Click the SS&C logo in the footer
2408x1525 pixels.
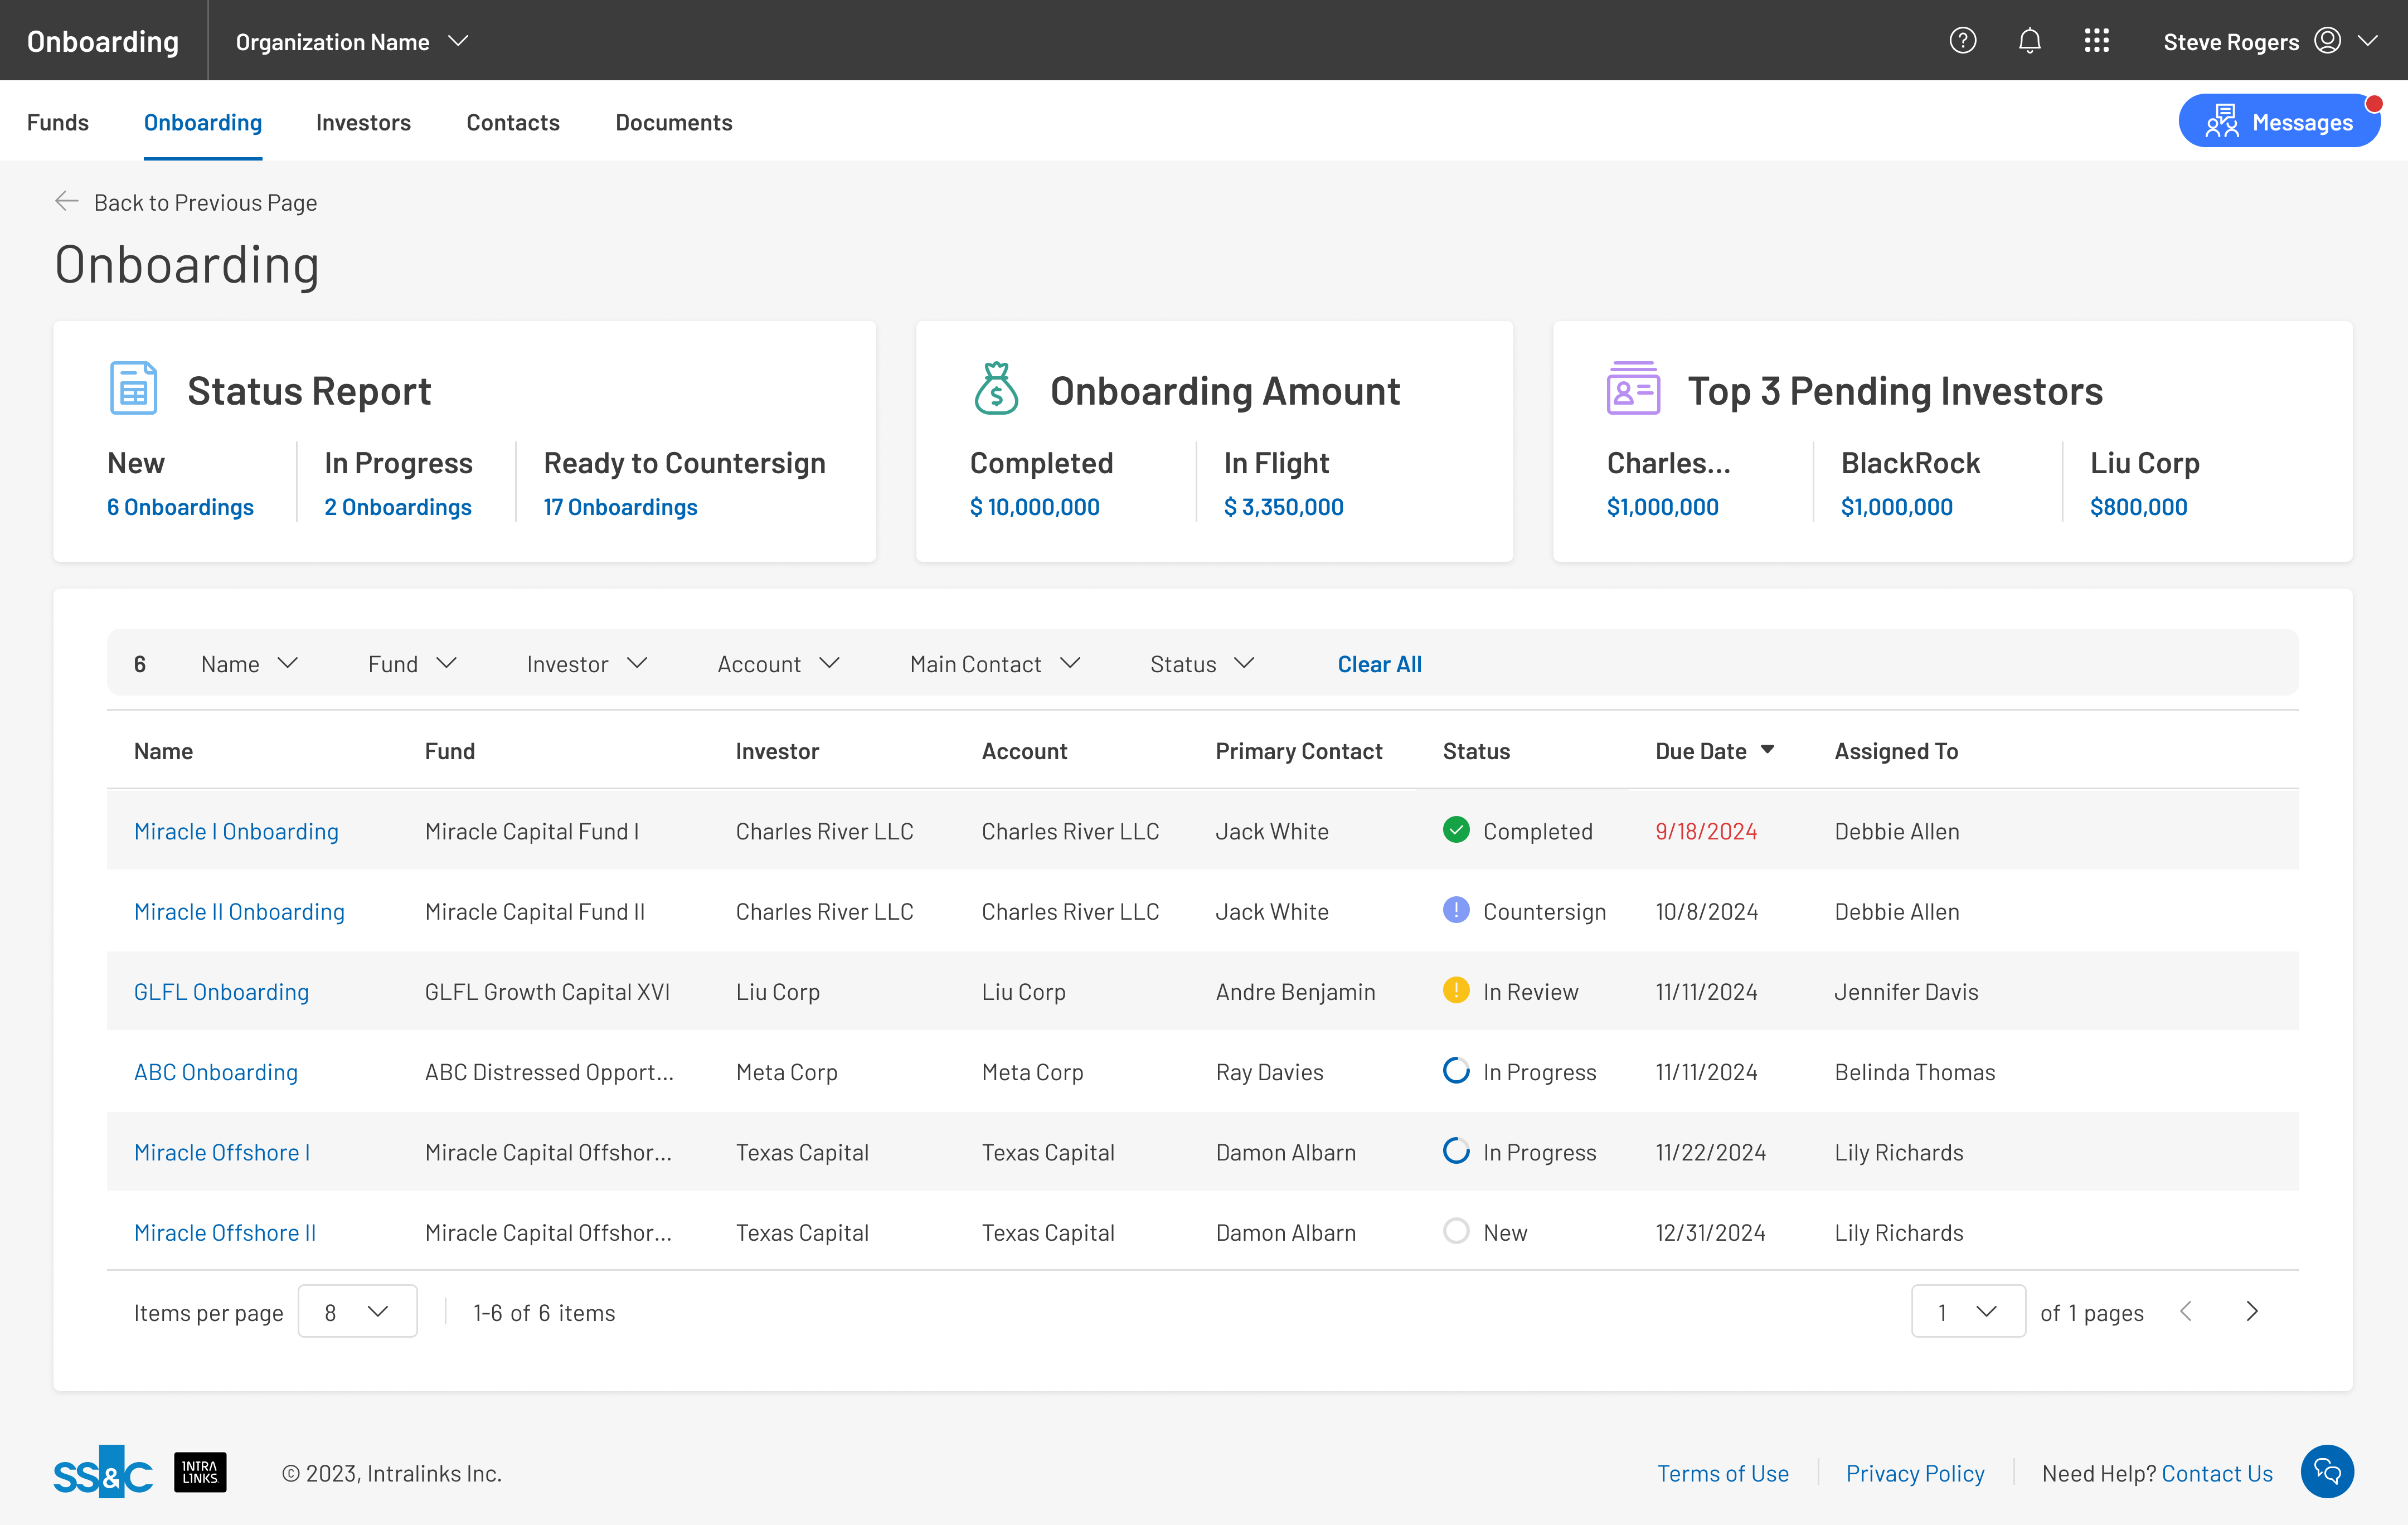tap(103, 1471)
